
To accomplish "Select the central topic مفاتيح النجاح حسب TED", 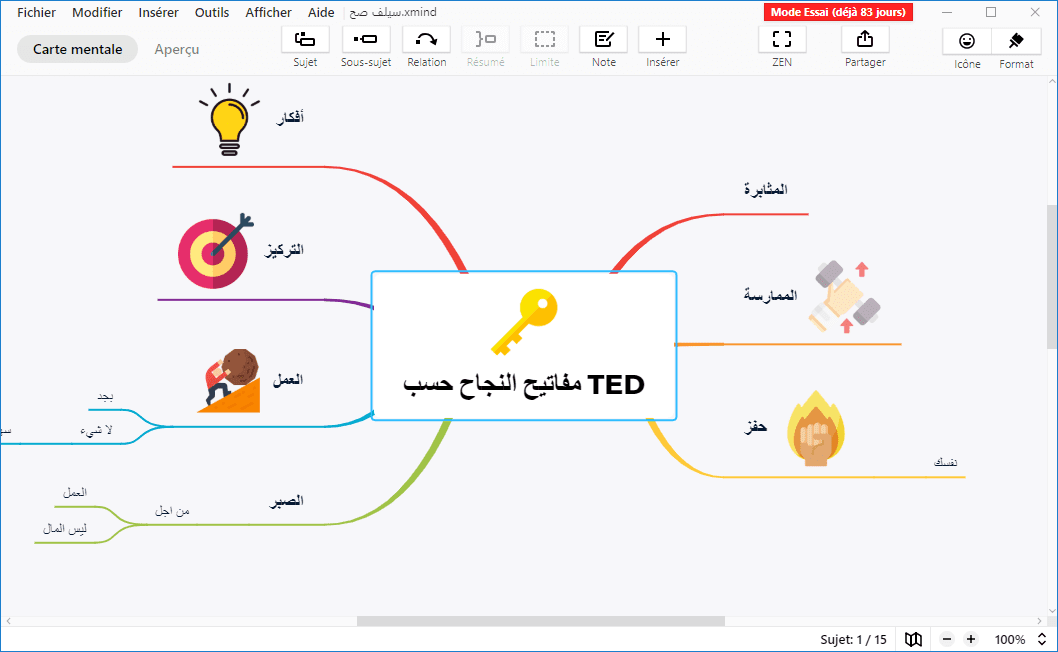I will (524, 346).
